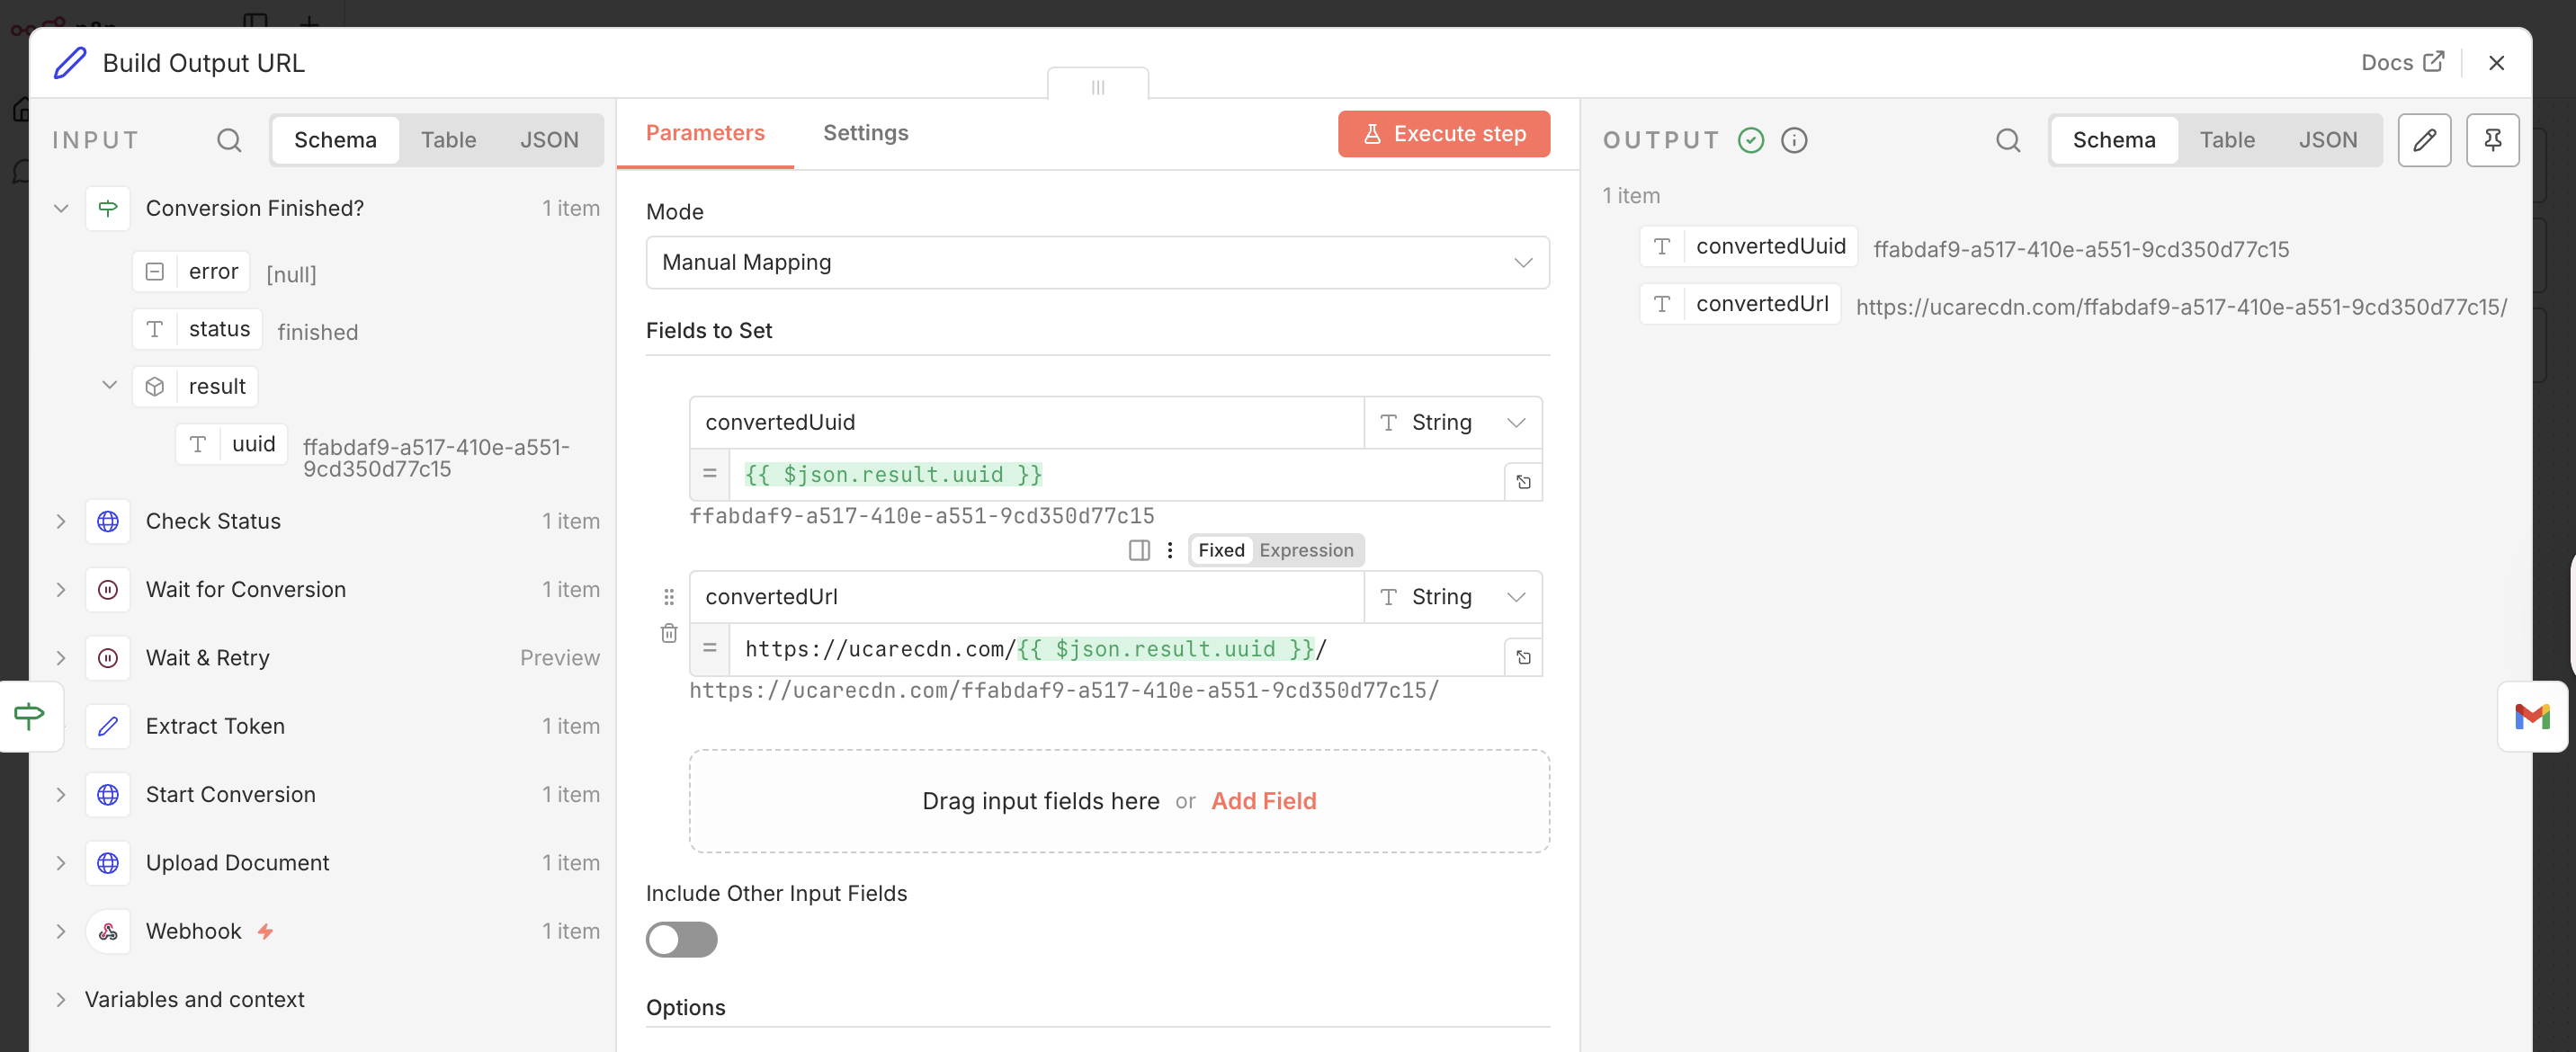Open expression editor for convertedUrl value

[1523, 657]
